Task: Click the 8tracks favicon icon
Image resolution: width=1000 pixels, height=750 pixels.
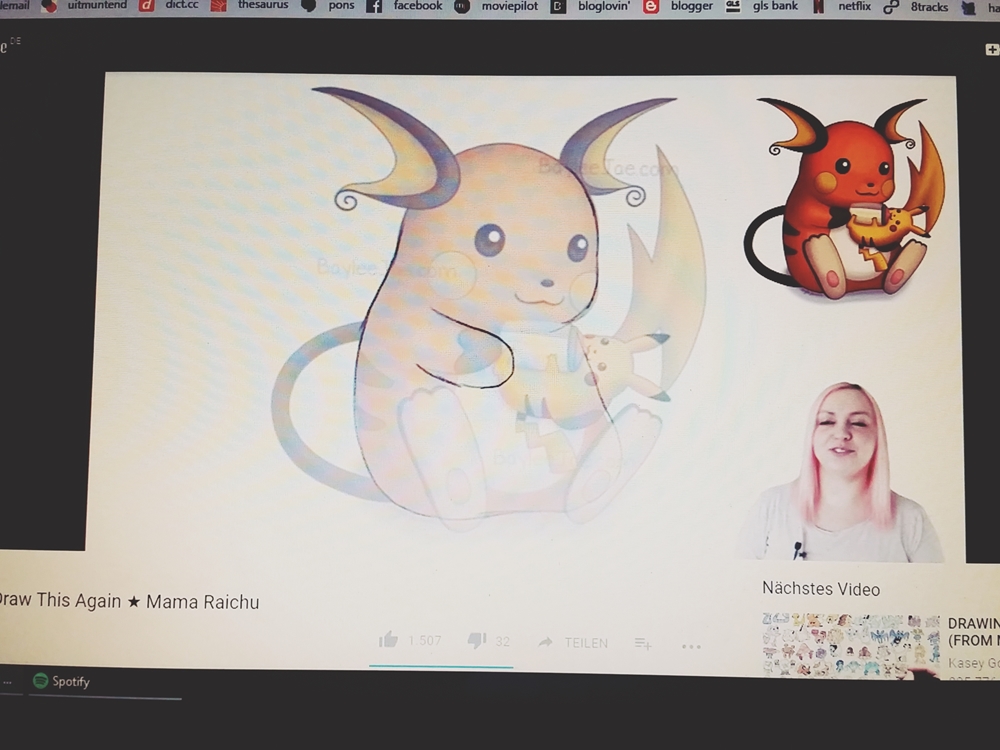Action: (x=891, y=8)
